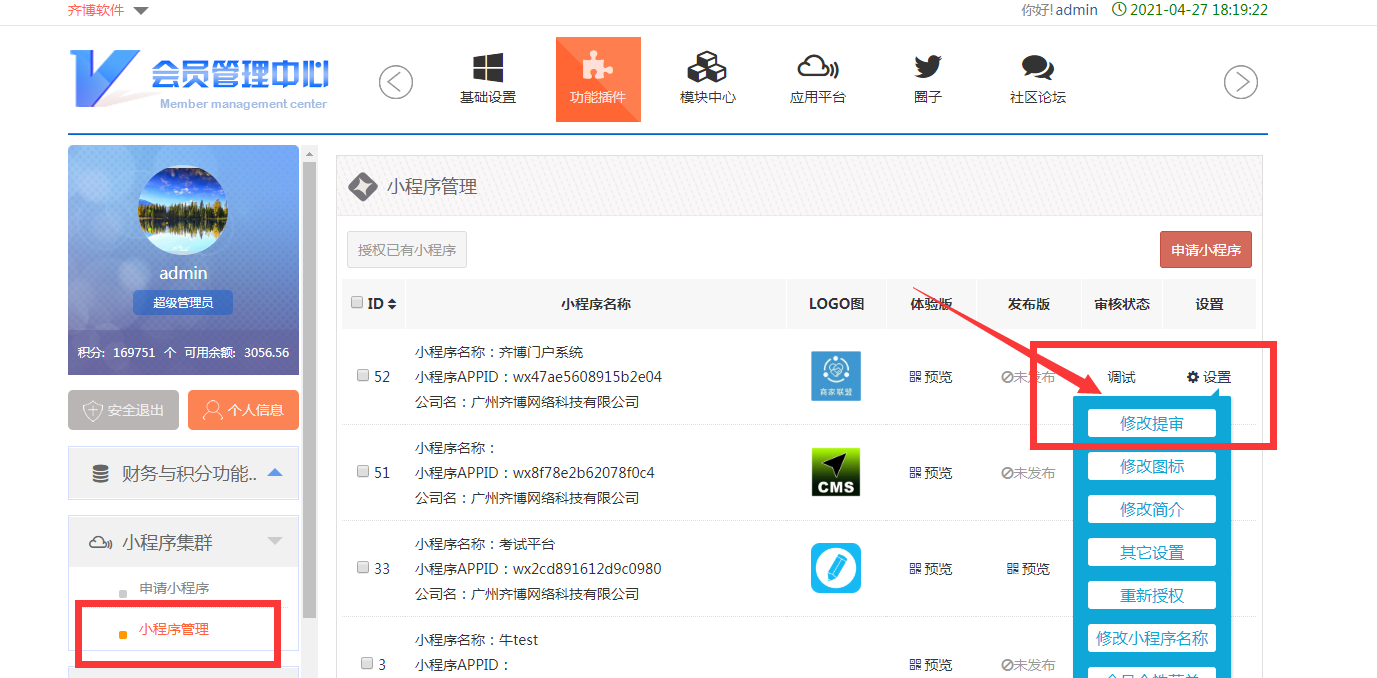Viewport: 1377px width, 678px height.
Task: Click the 应用平台 cloud icon
Action: pyautogui.click(x=817, y=69)
